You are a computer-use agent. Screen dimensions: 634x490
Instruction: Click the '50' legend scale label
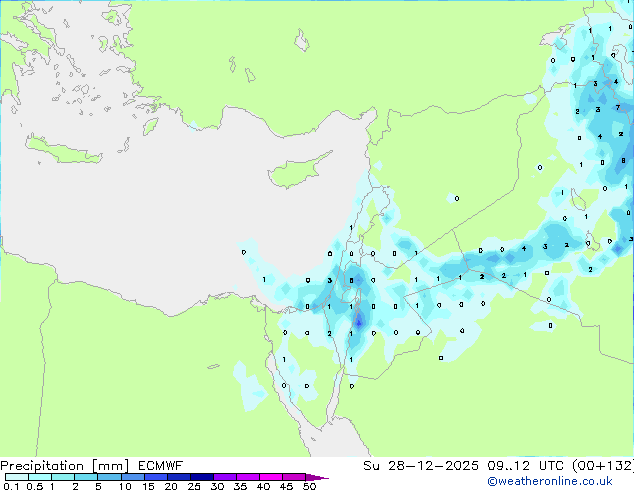click(x=309, y=486)
